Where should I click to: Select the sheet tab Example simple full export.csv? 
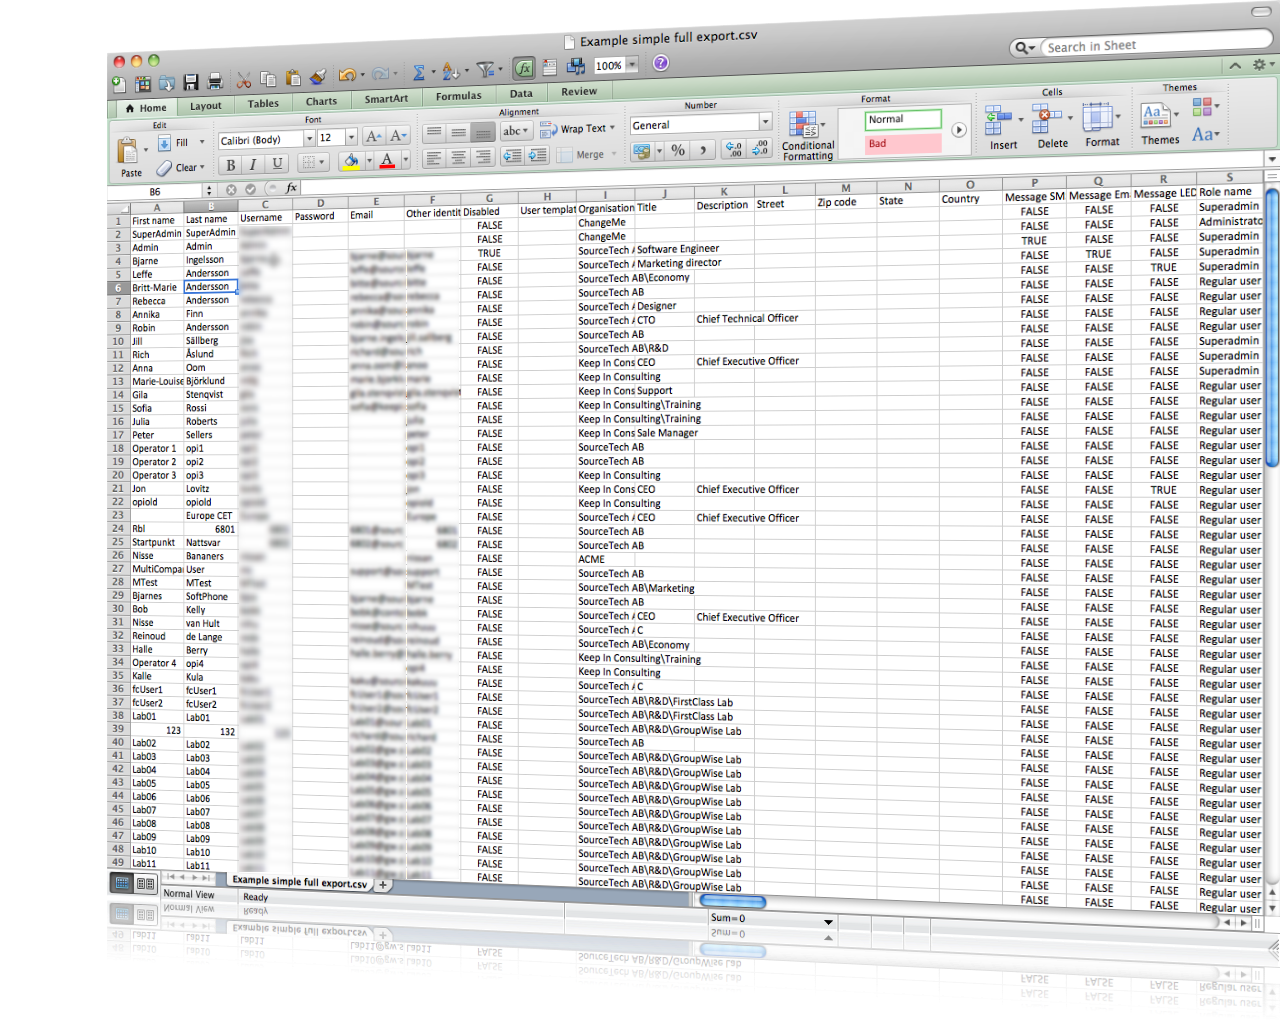(x=300, y=883)
